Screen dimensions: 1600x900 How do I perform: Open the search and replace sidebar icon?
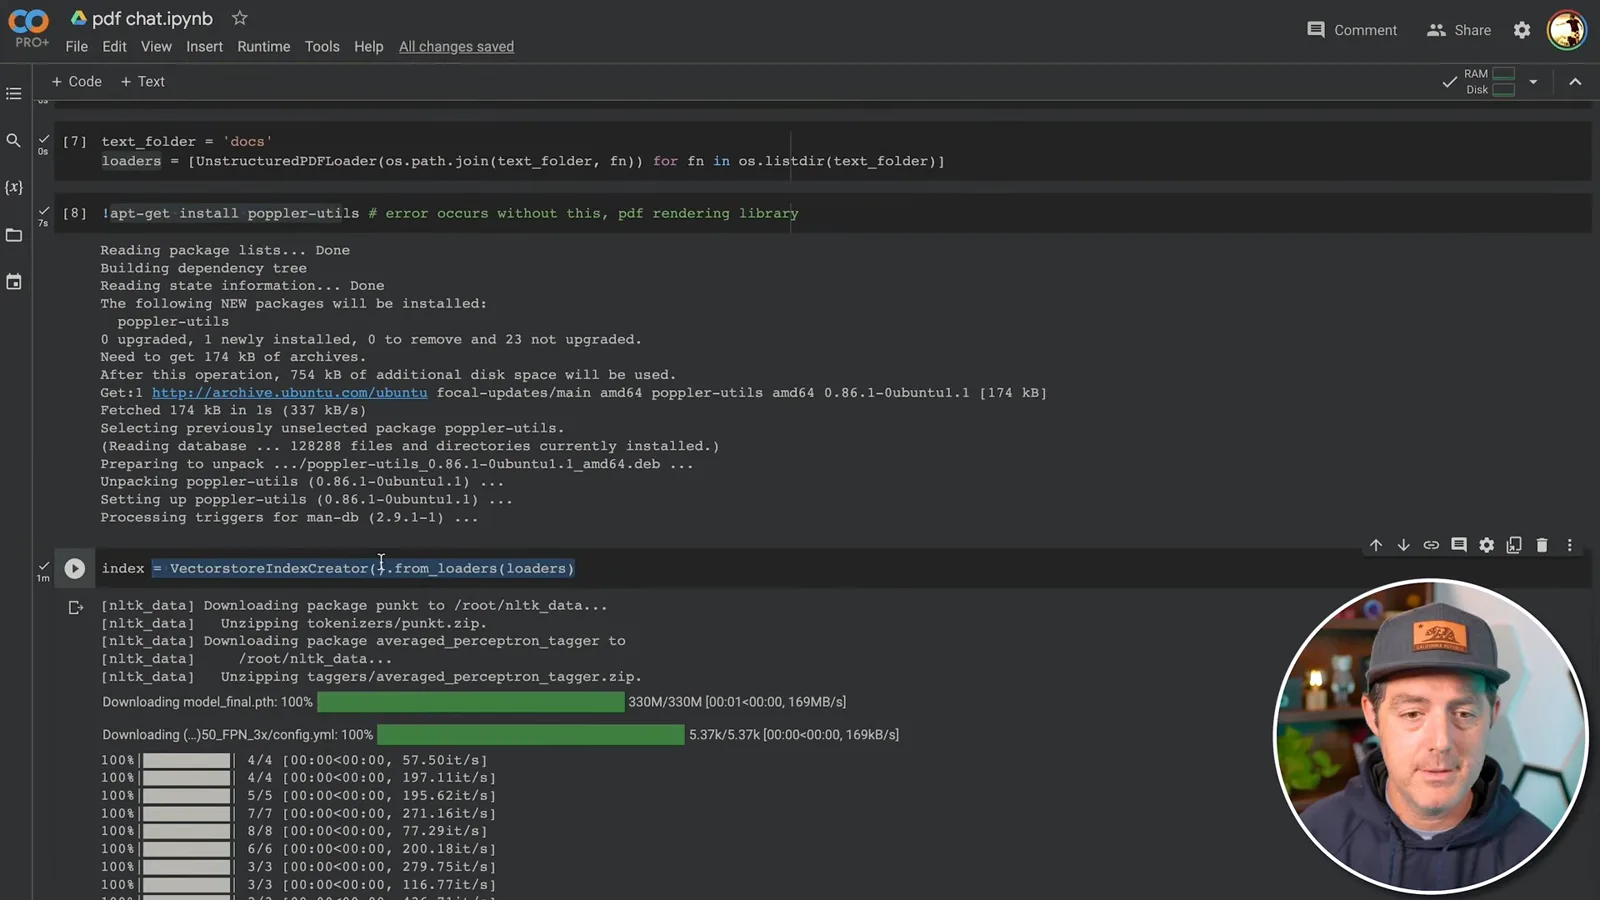coord(13,141)
